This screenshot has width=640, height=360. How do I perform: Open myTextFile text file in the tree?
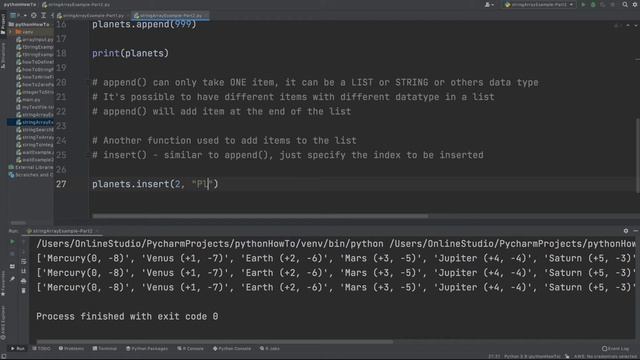(34, 107)
